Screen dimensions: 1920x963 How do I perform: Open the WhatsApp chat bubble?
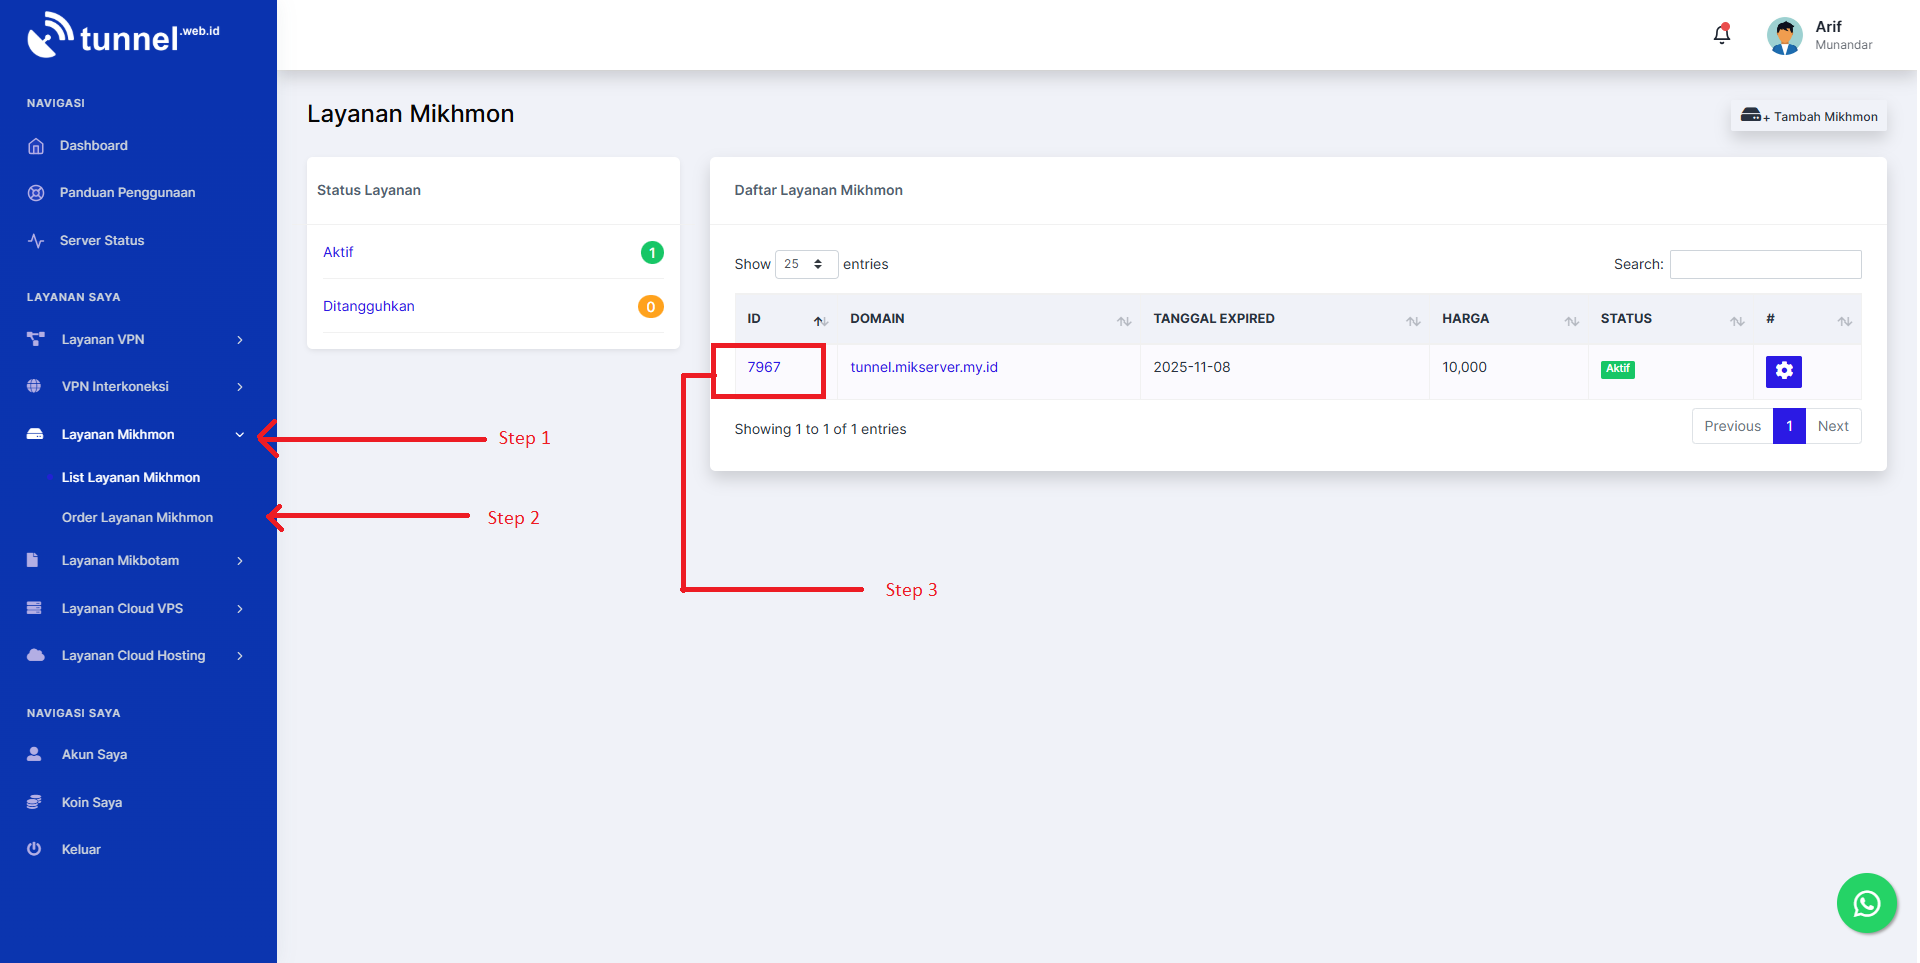click(x=1866, y=903)
